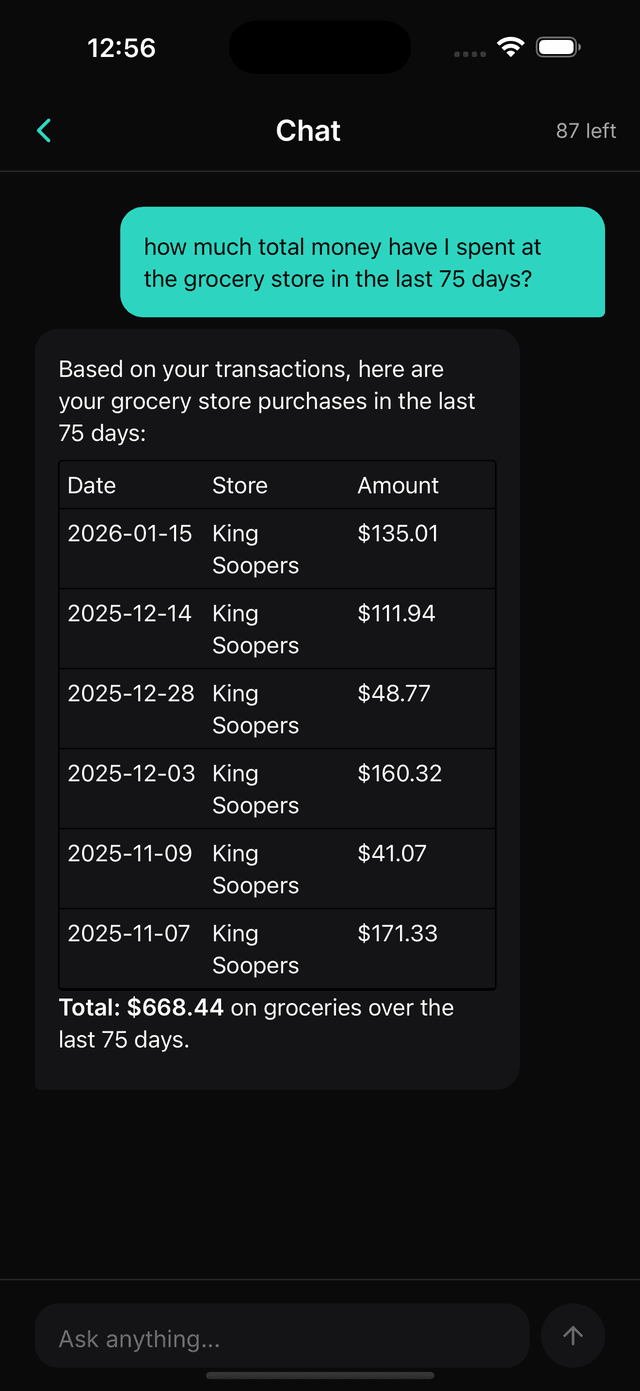Click the Ask anything input field

click(x=281, y=1338)
